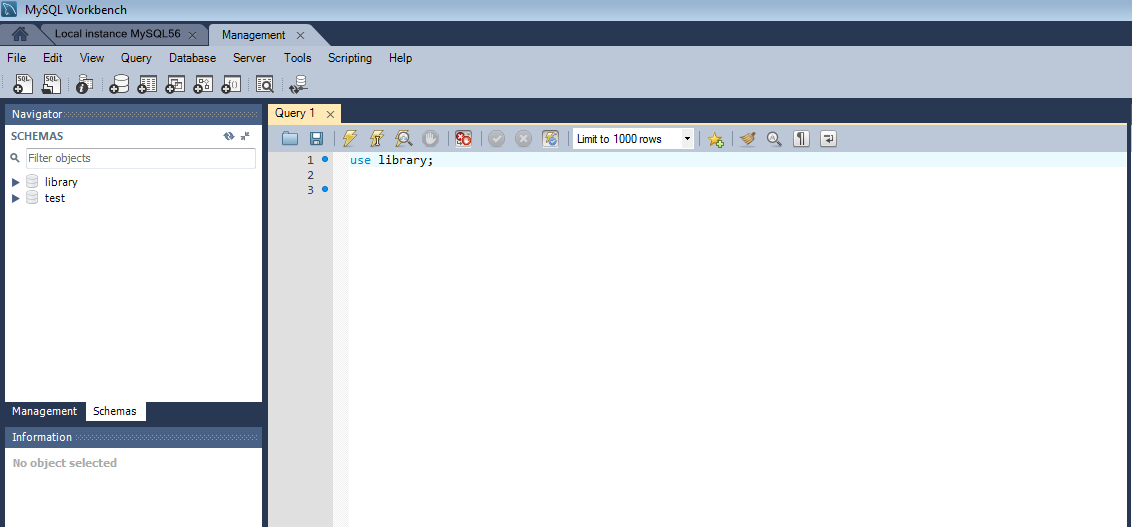Close the Local instance MySQL56 tab

(x=192, y=35)
